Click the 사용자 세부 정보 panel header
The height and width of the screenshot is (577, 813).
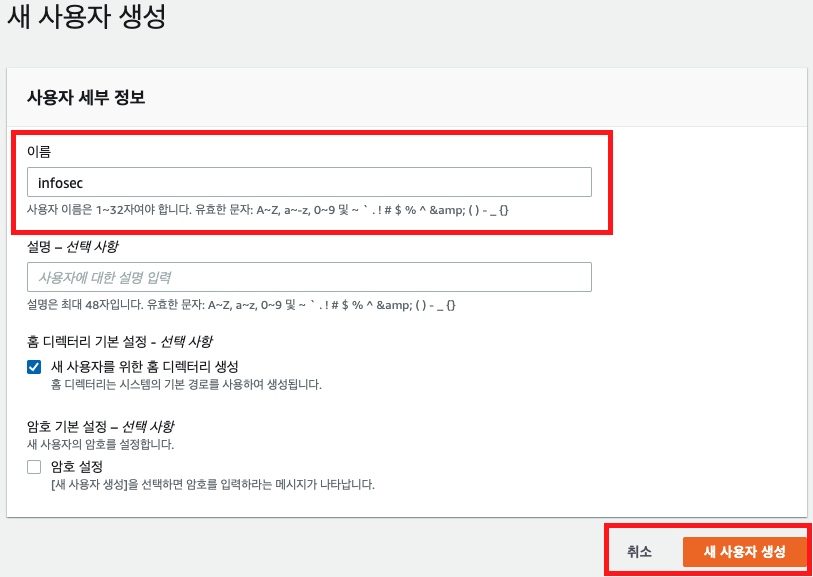point(86,98)
